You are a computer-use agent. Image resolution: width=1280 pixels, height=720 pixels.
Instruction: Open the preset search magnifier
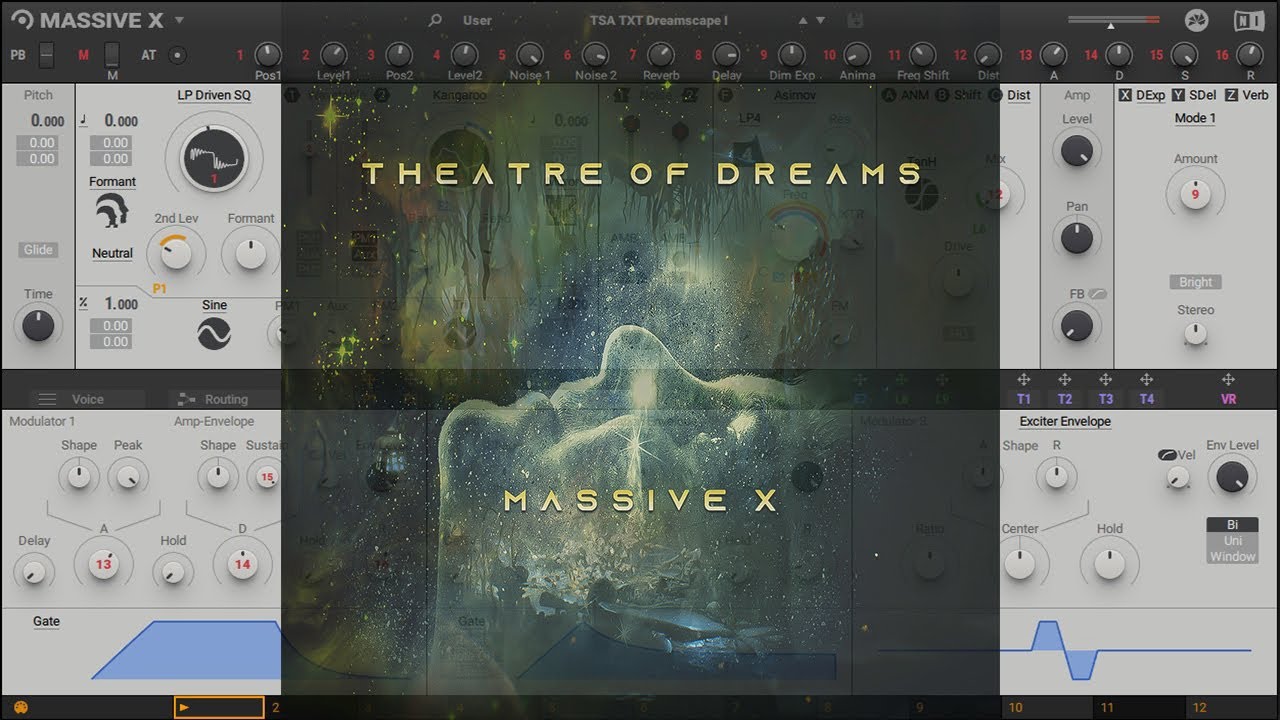click(435, 20)
